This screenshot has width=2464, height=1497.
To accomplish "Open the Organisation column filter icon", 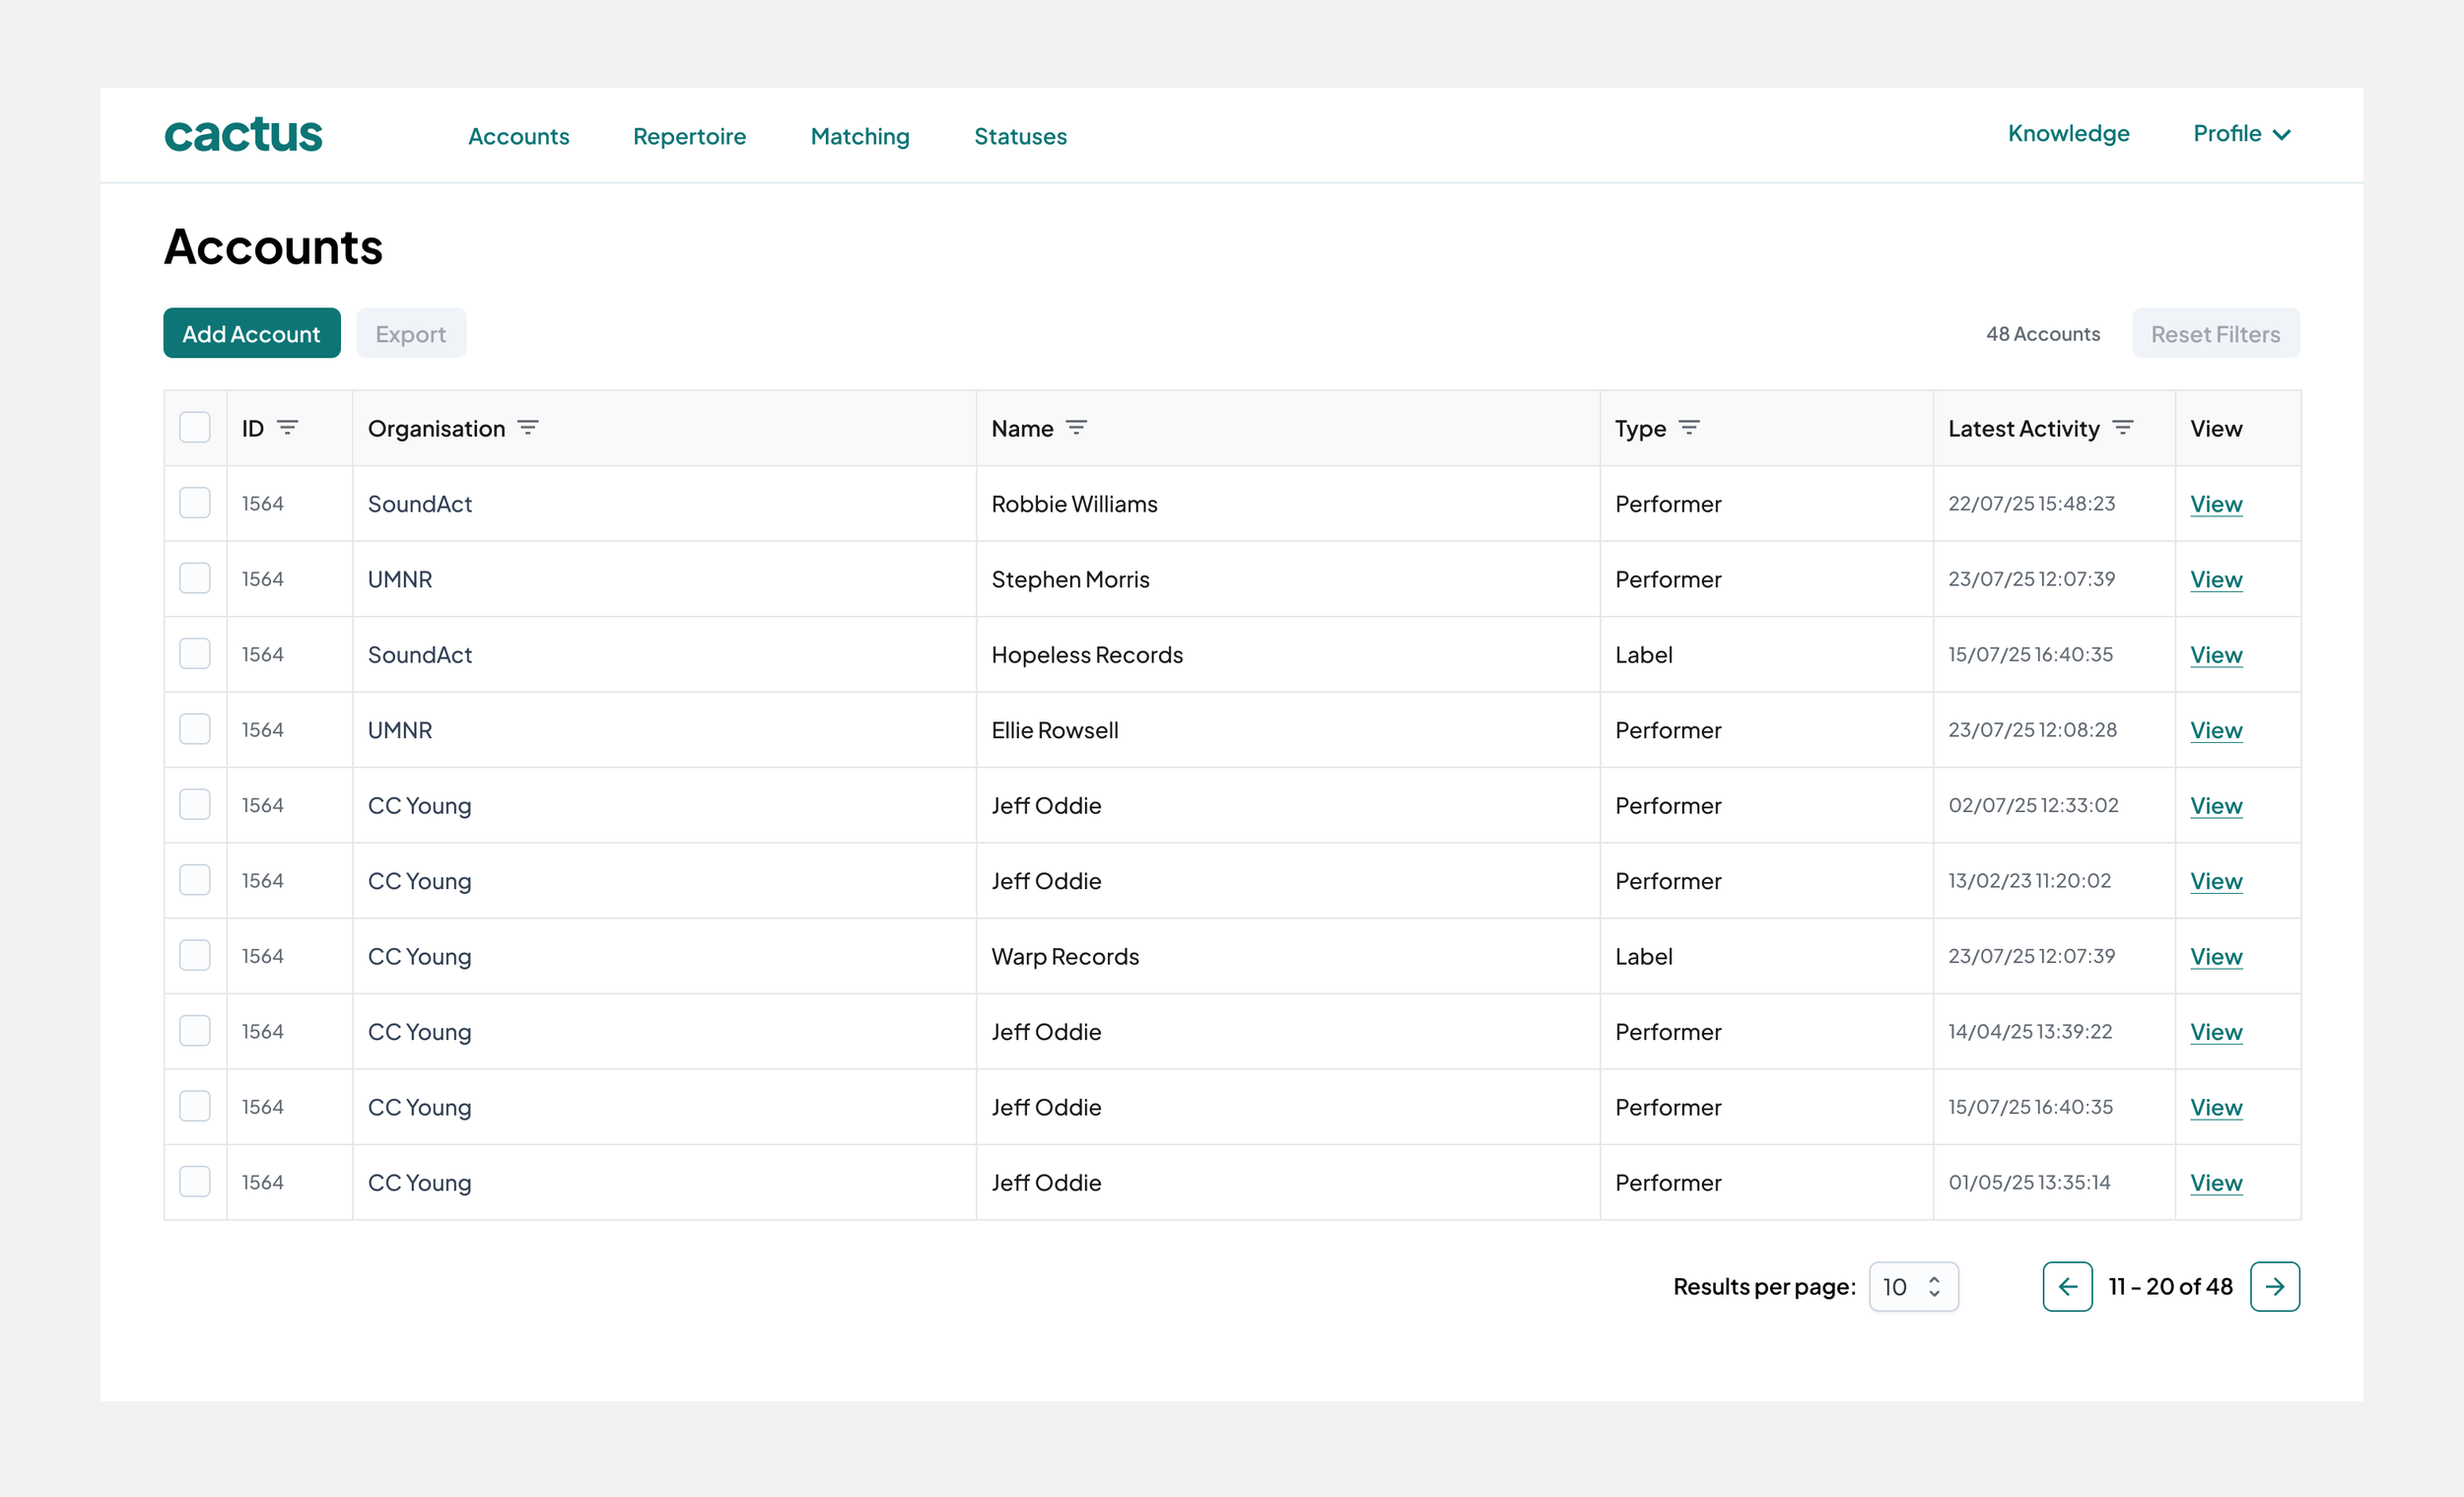I will 528,428.
